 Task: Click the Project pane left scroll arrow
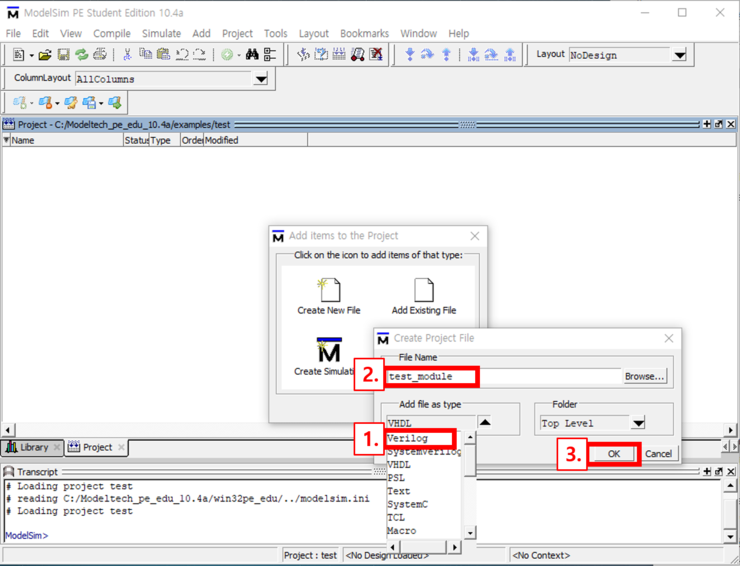pos(8,430)
